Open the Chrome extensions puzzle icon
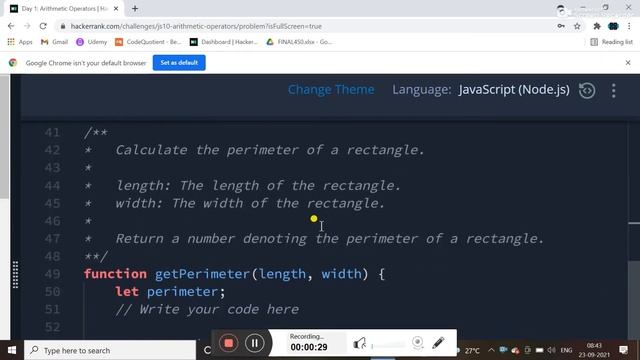 click(x=597, y=26)
